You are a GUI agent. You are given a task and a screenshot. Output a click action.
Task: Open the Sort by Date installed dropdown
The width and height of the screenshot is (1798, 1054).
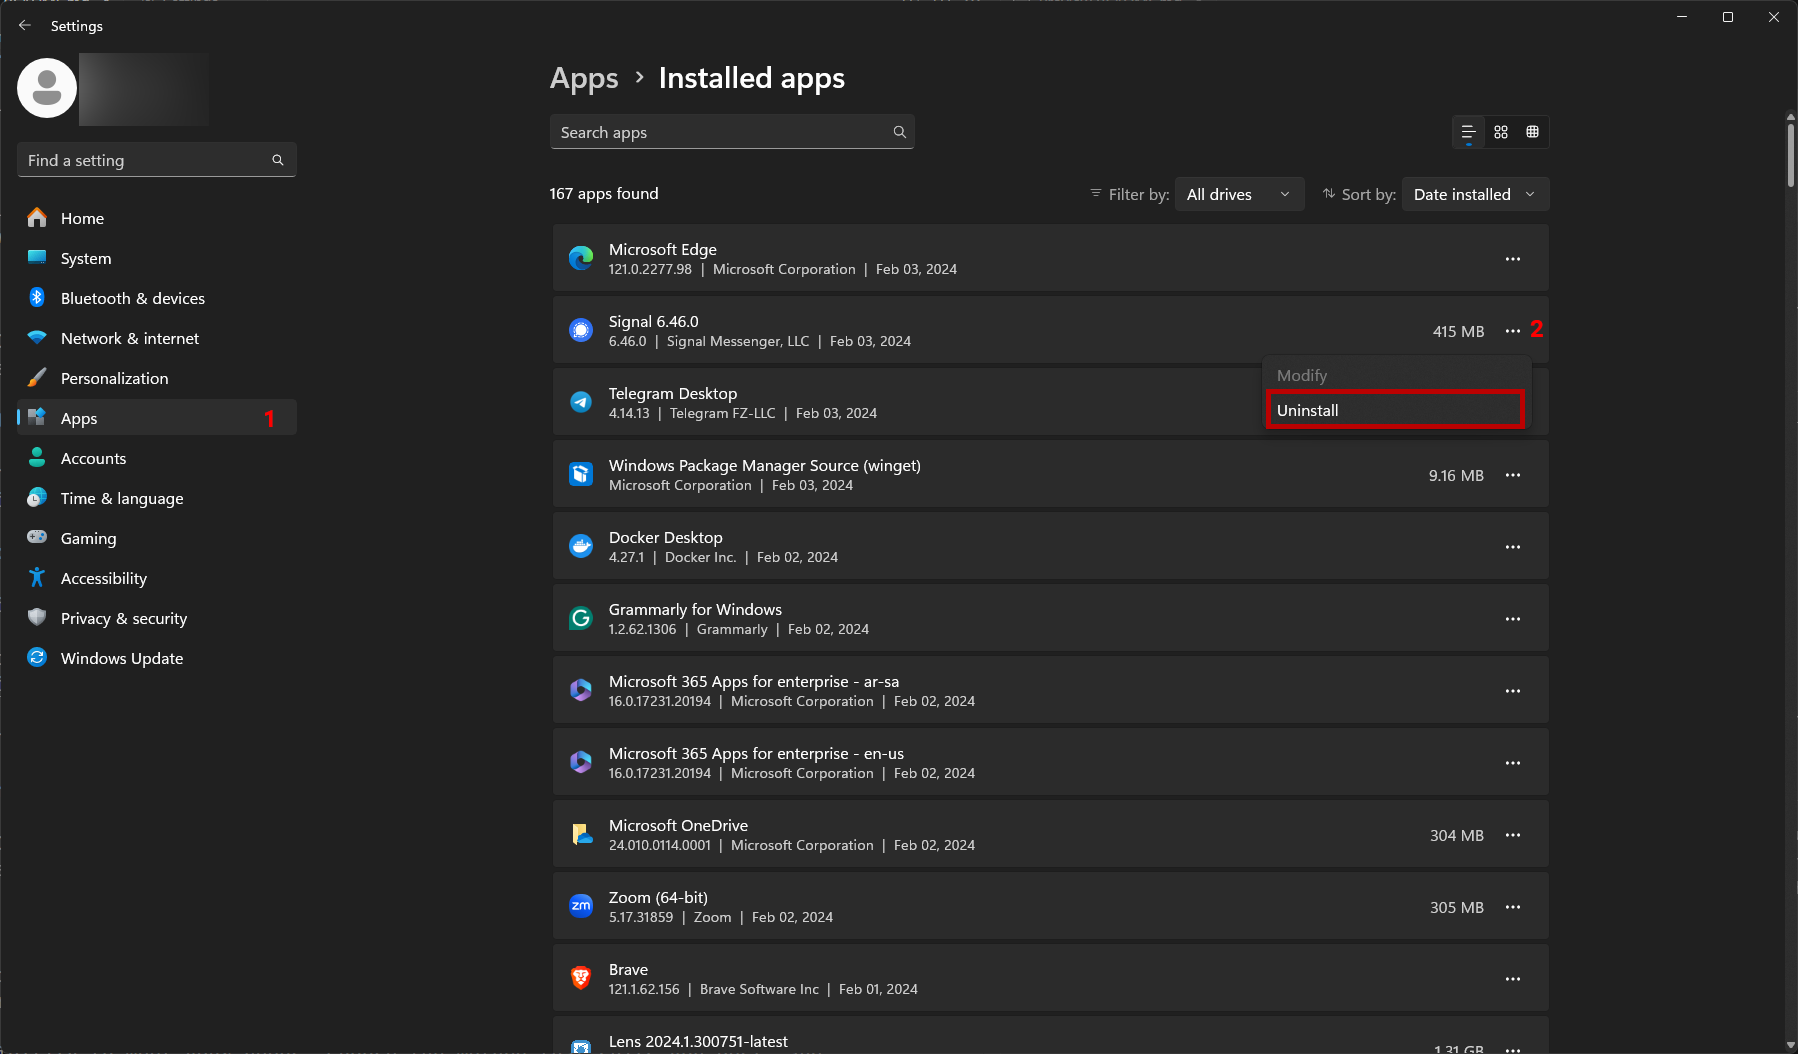[1474, 194]
